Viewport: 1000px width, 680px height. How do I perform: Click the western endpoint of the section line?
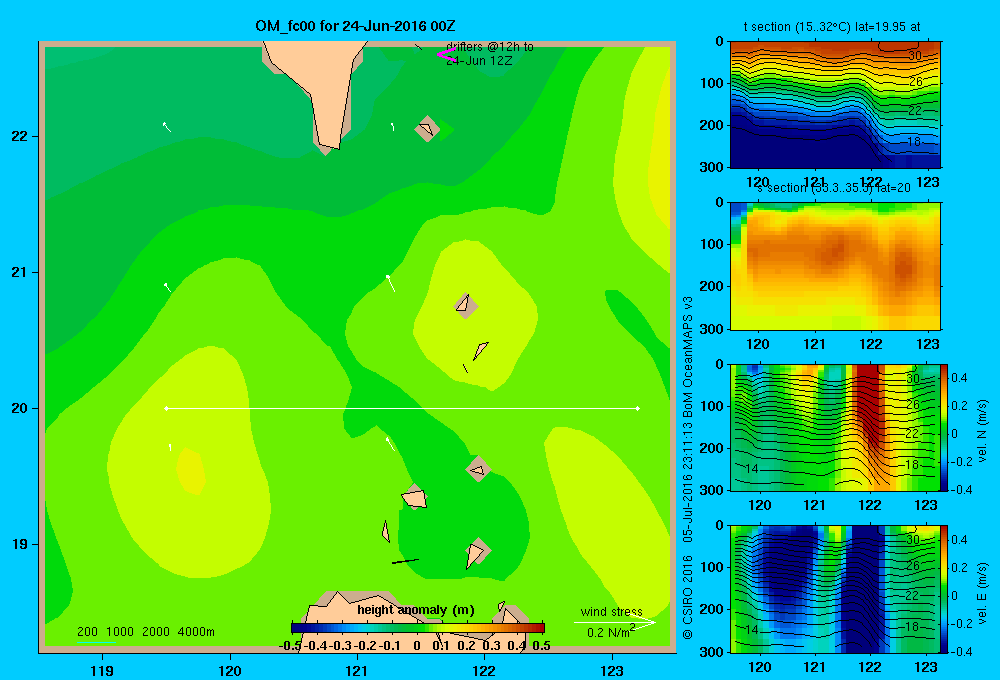166,408
